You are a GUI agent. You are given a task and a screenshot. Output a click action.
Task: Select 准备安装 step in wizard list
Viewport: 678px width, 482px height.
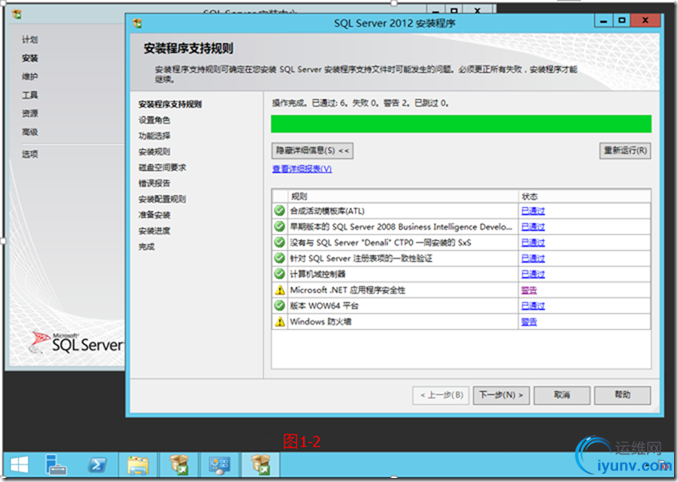tap(154, 215)
